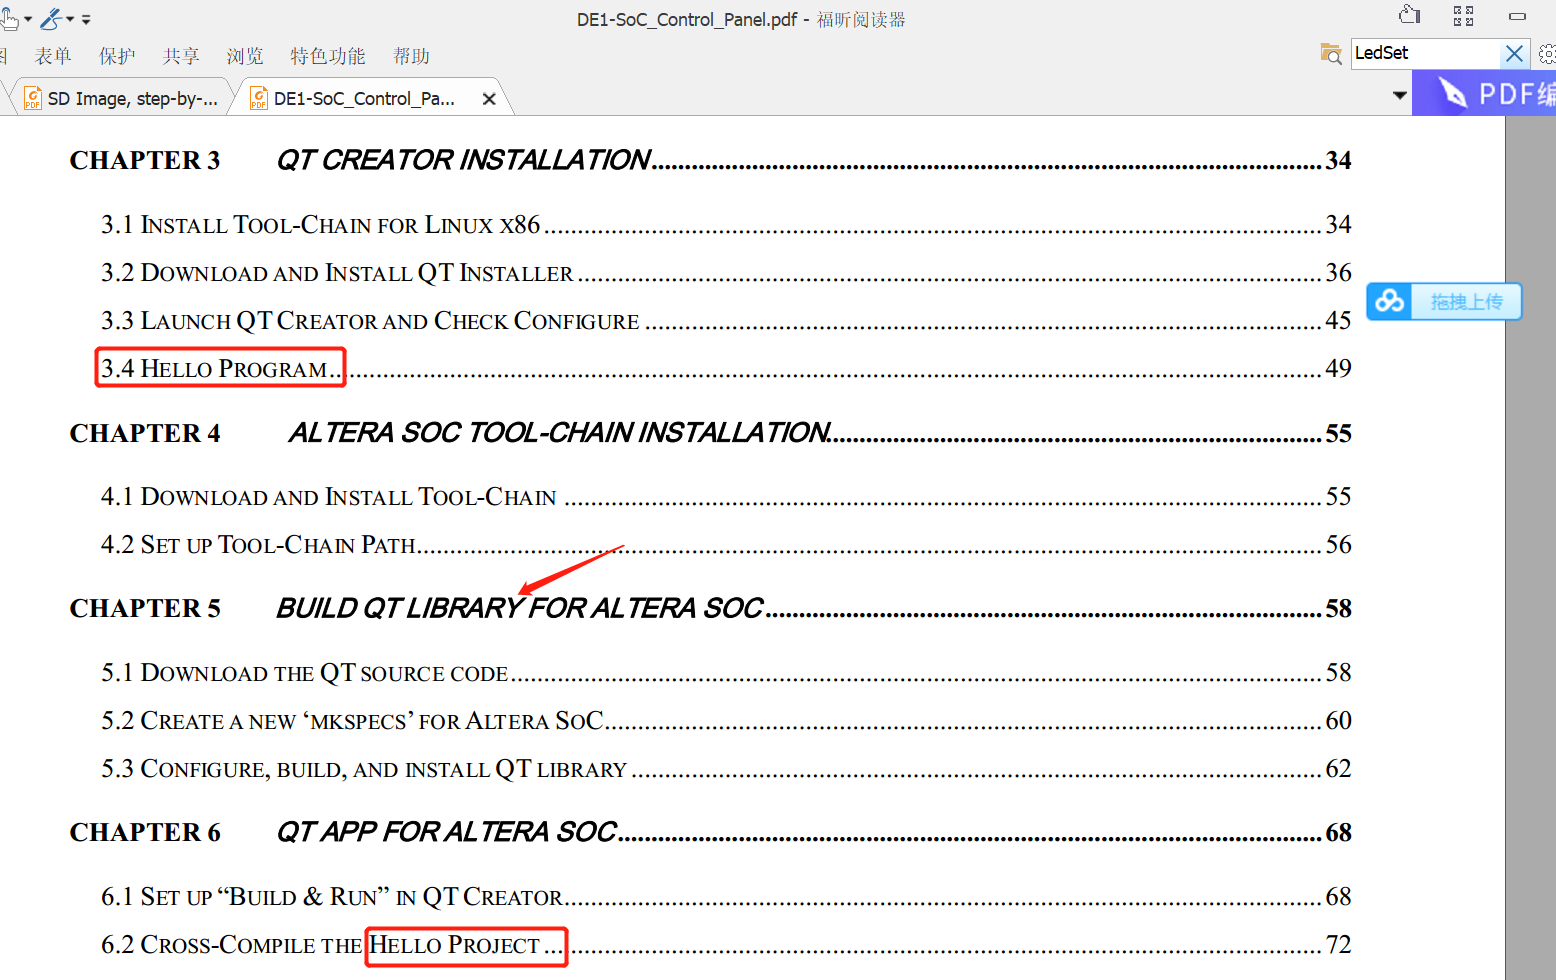Select the hand tool icon

[x=9, y=18]
